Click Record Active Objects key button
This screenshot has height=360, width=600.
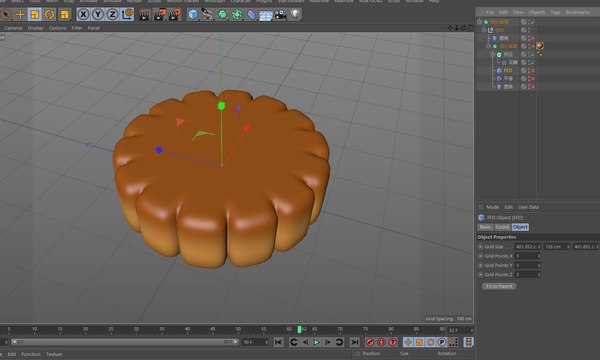[x=370, y=342]
